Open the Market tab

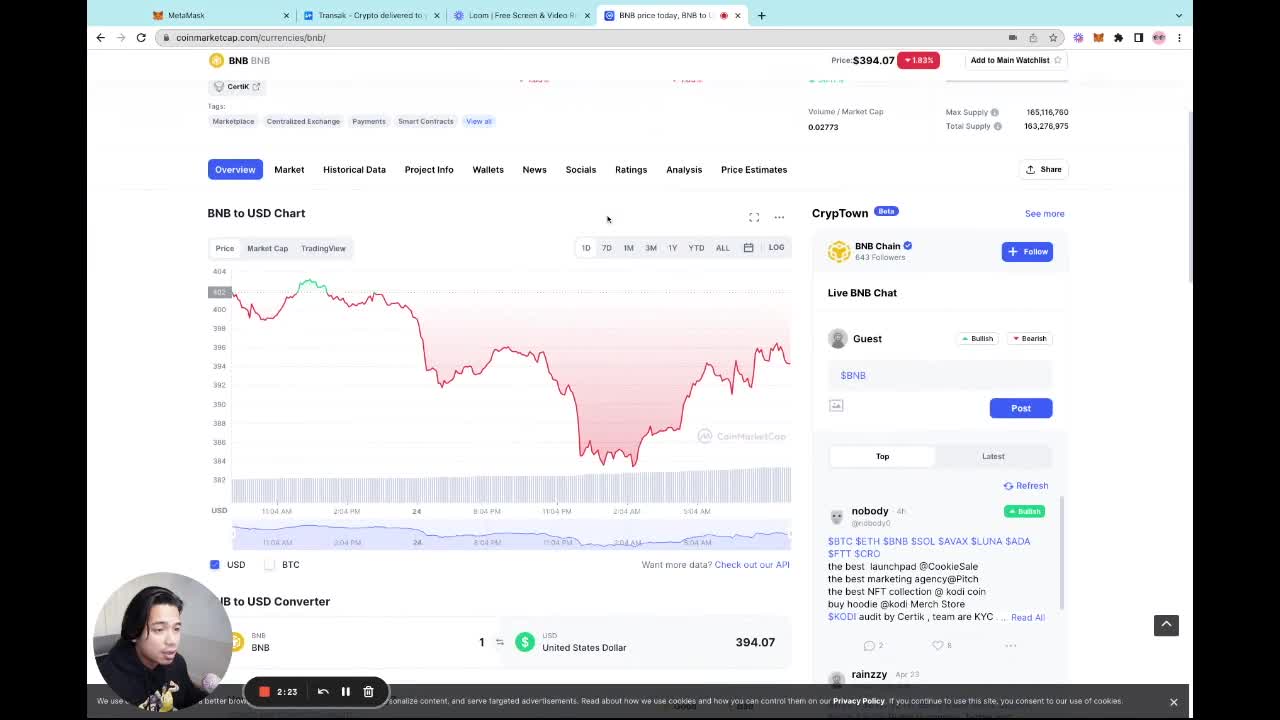[x=289, y=169]
